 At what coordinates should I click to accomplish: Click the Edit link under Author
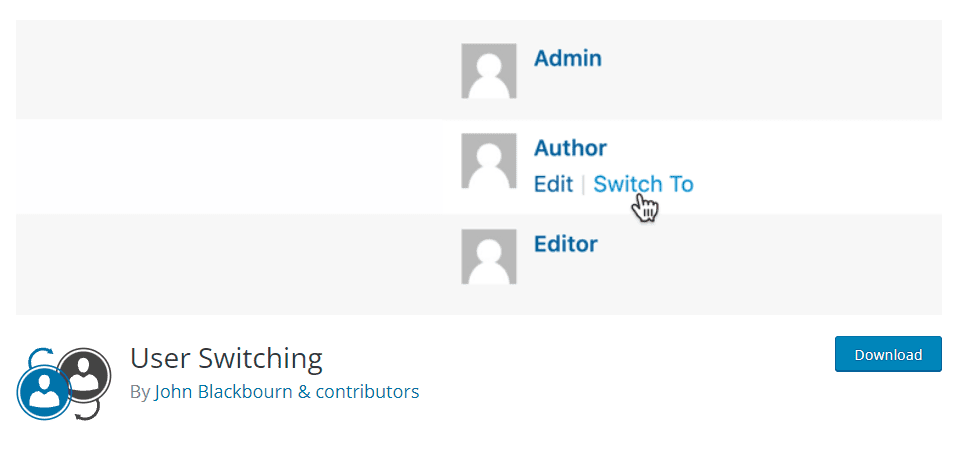tap(553, 184)
